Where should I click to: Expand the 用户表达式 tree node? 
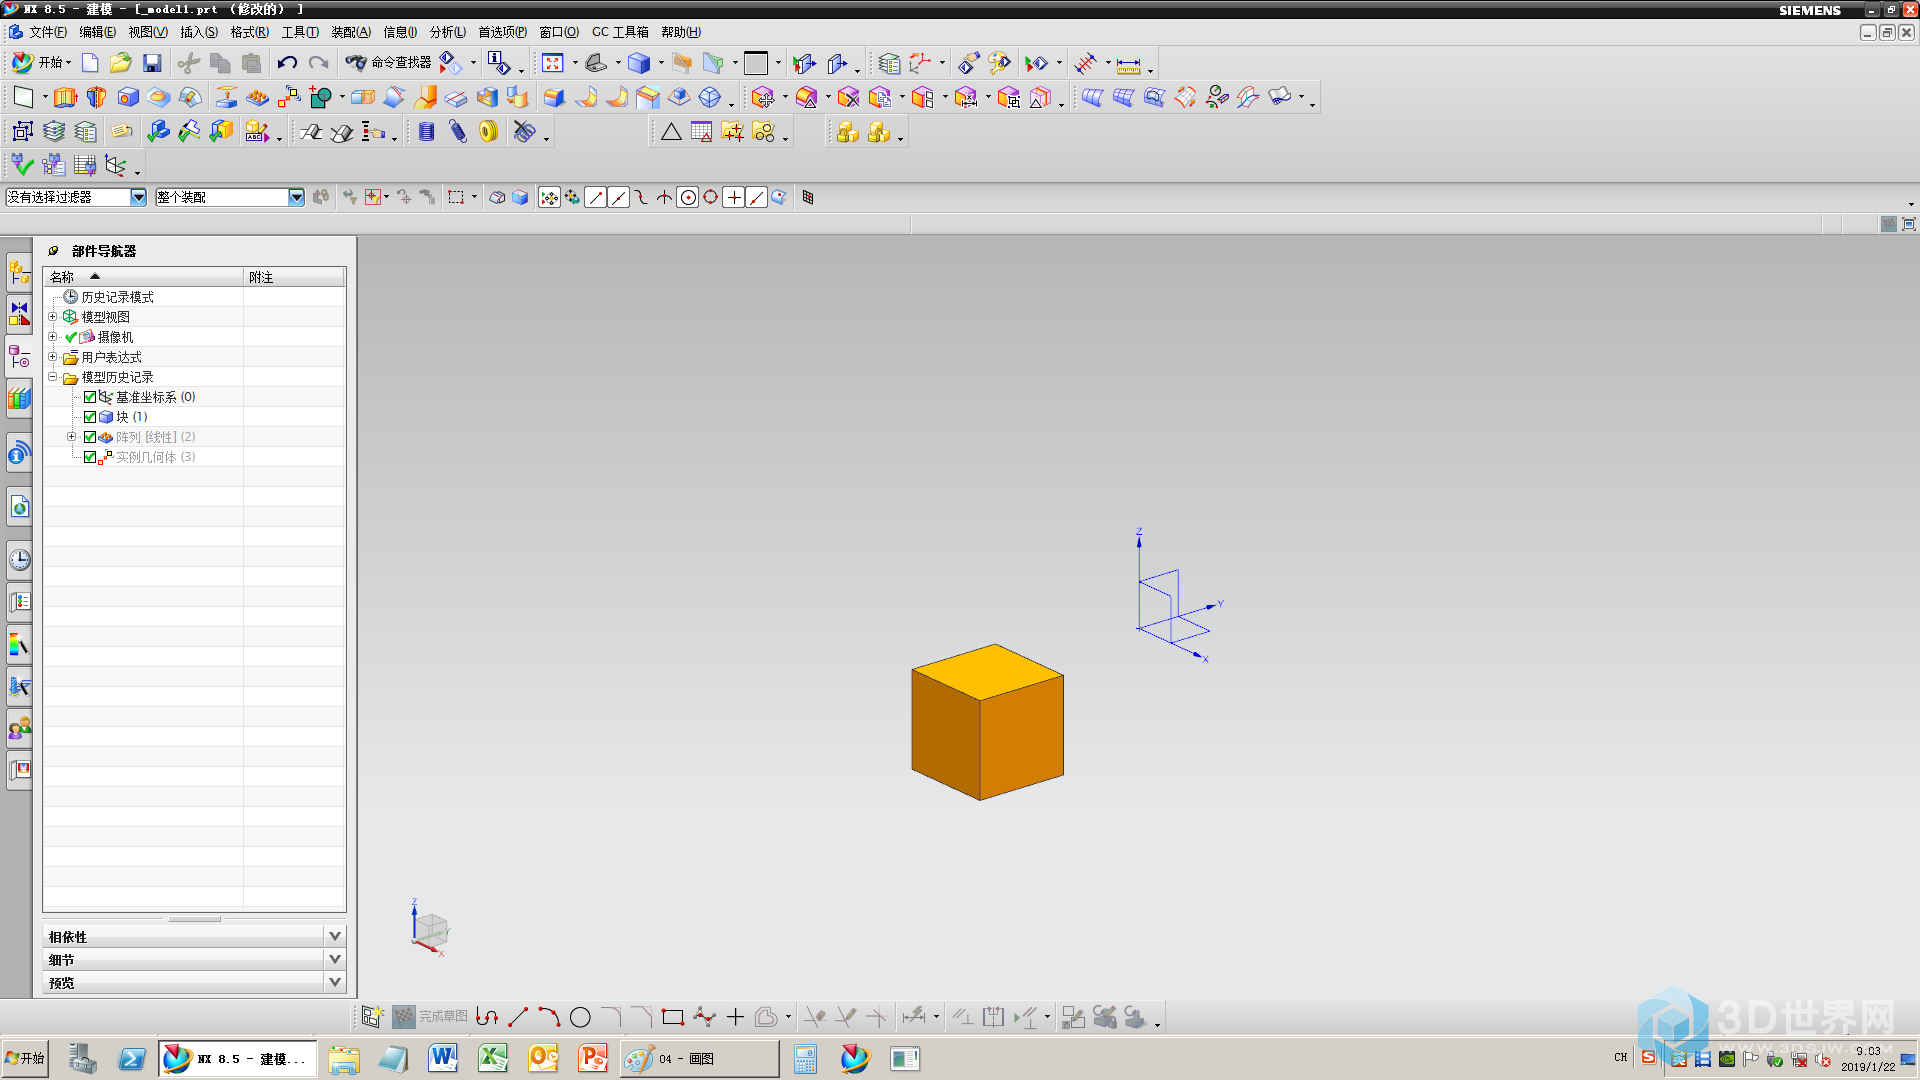click(x=53, y=357)
